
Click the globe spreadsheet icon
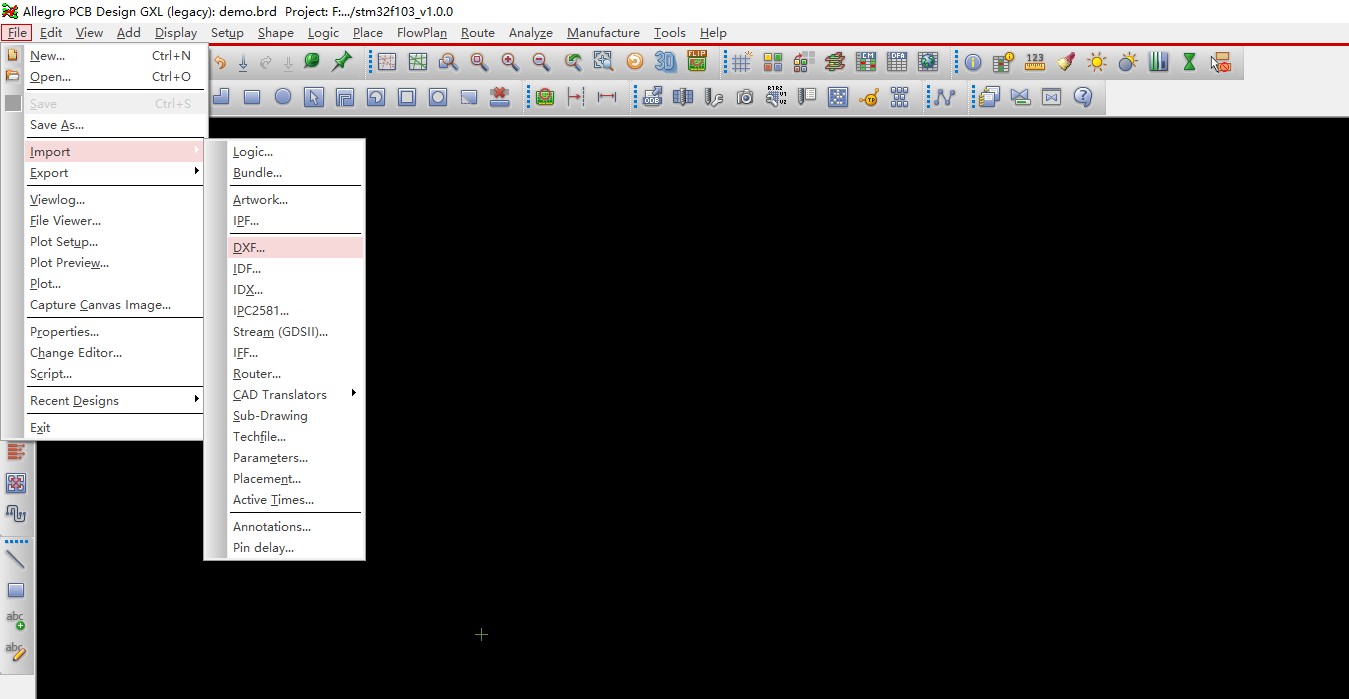928,62
